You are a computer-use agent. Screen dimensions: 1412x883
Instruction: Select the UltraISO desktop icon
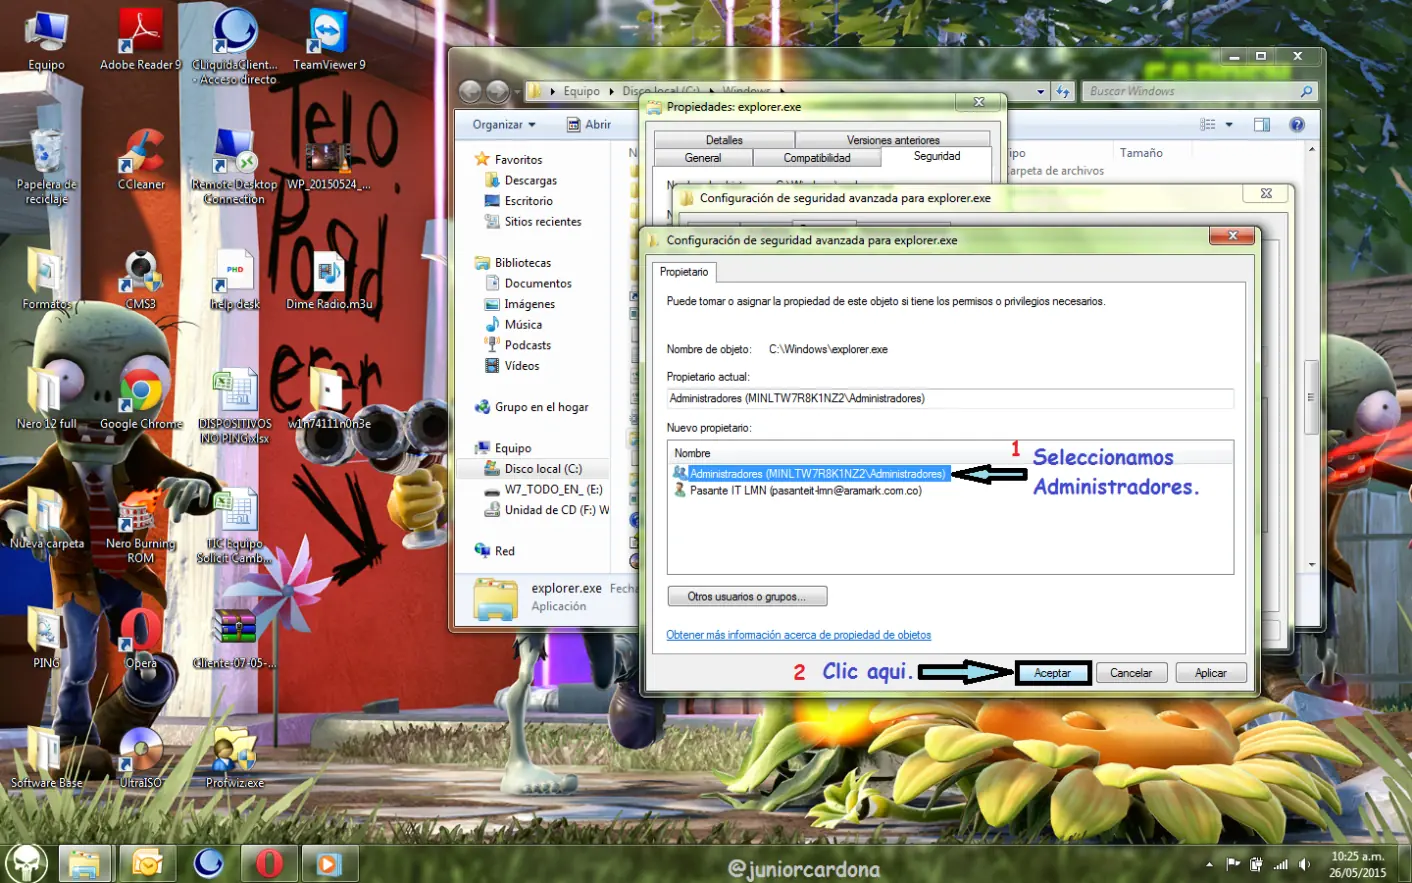point(141,758)
